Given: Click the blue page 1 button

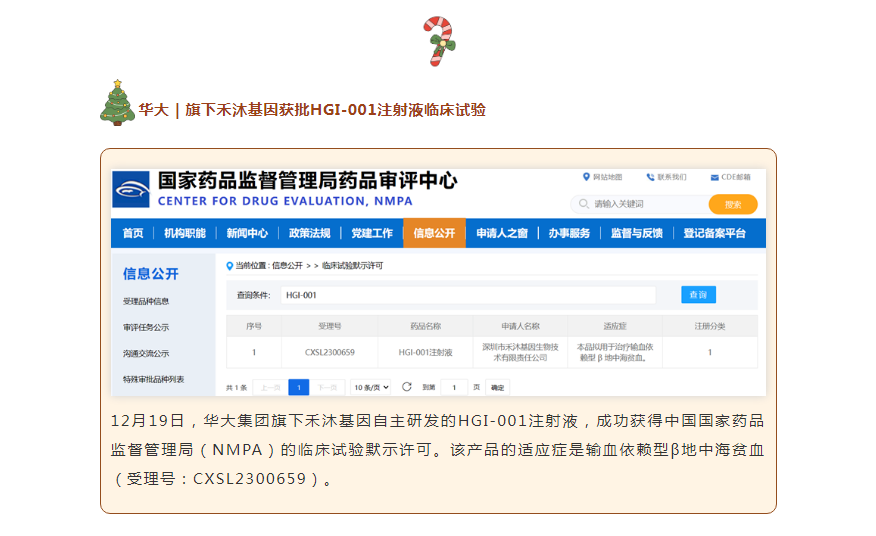Looking at the screenshot, I should tap(299, 387).
